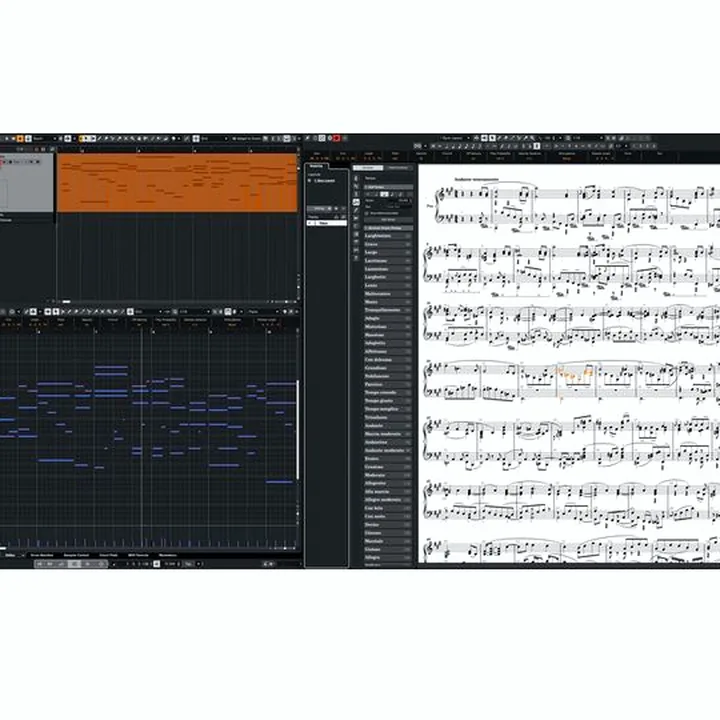Toggle the white Snap icon in project toolbar
Screen dimensions: 720x720
(x=196, y=138)
